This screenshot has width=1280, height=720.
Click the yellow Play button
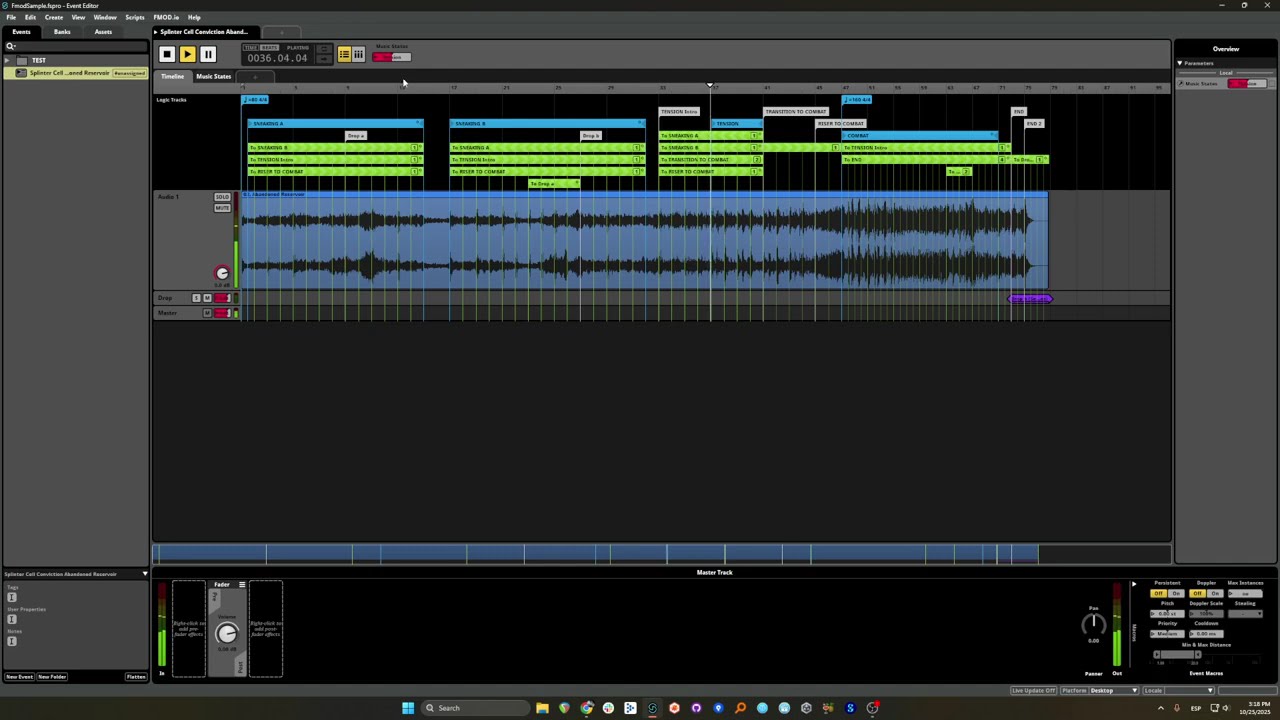pos(187,55)
